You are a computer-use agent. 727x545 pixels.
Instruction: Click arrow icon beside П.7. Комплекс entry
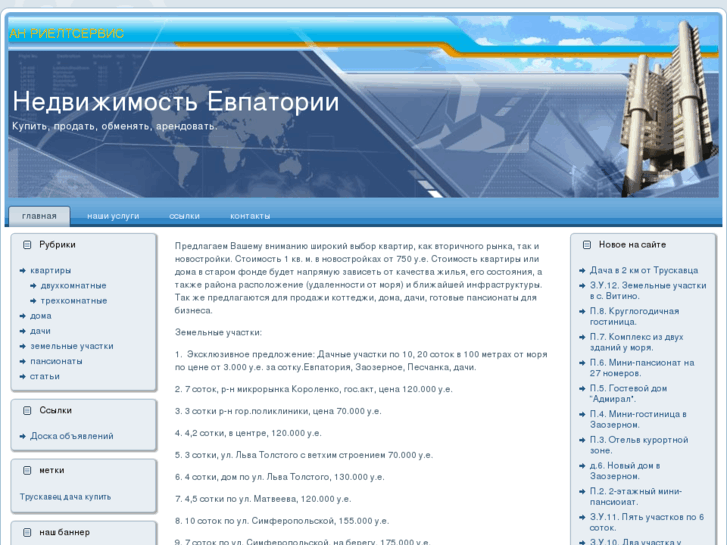coord(582,337)
